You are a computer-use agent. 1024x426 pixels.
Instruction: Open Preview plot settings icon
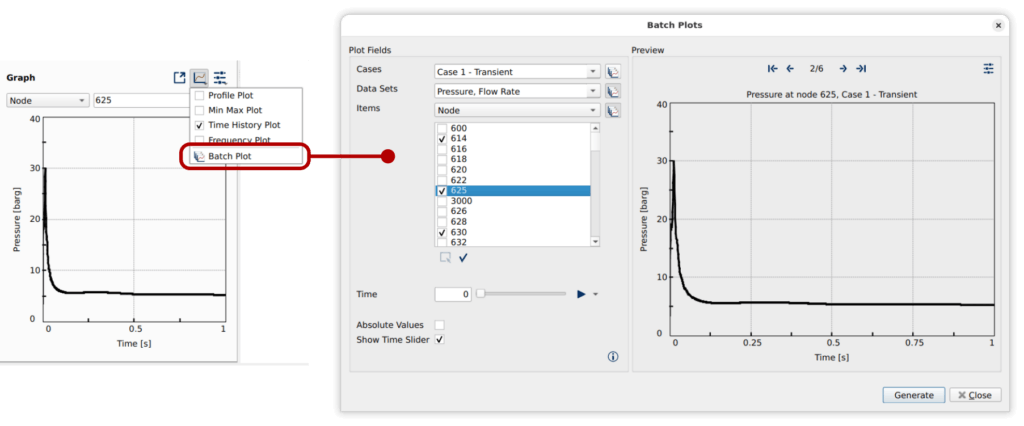[x=989, y=68]
